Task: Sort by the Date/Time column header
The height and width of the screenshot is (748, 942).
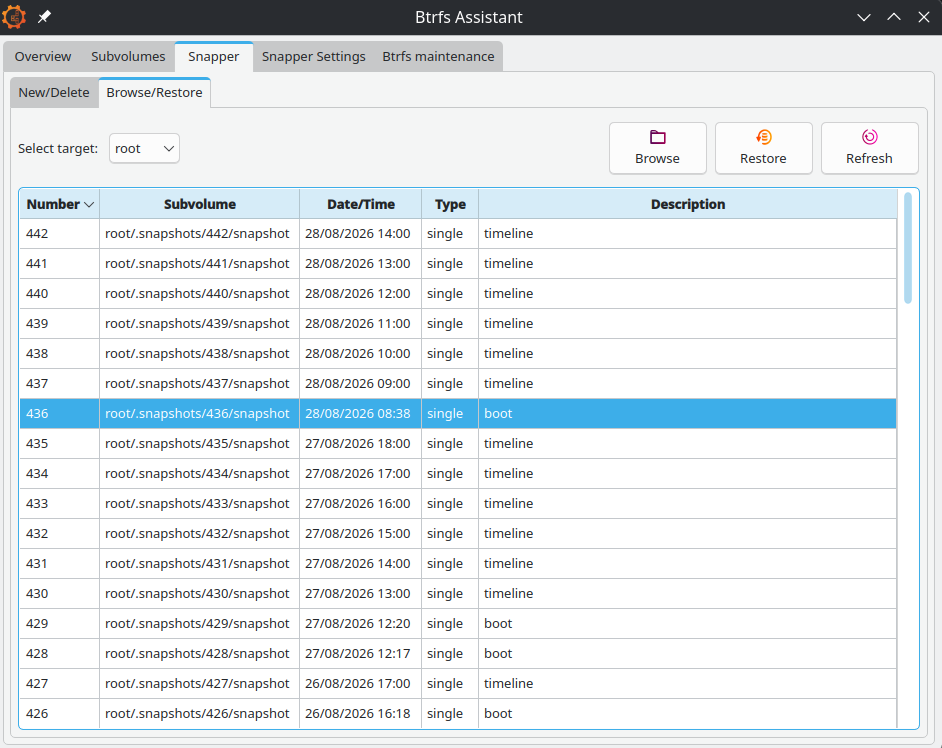Action: tap(360, 204)
